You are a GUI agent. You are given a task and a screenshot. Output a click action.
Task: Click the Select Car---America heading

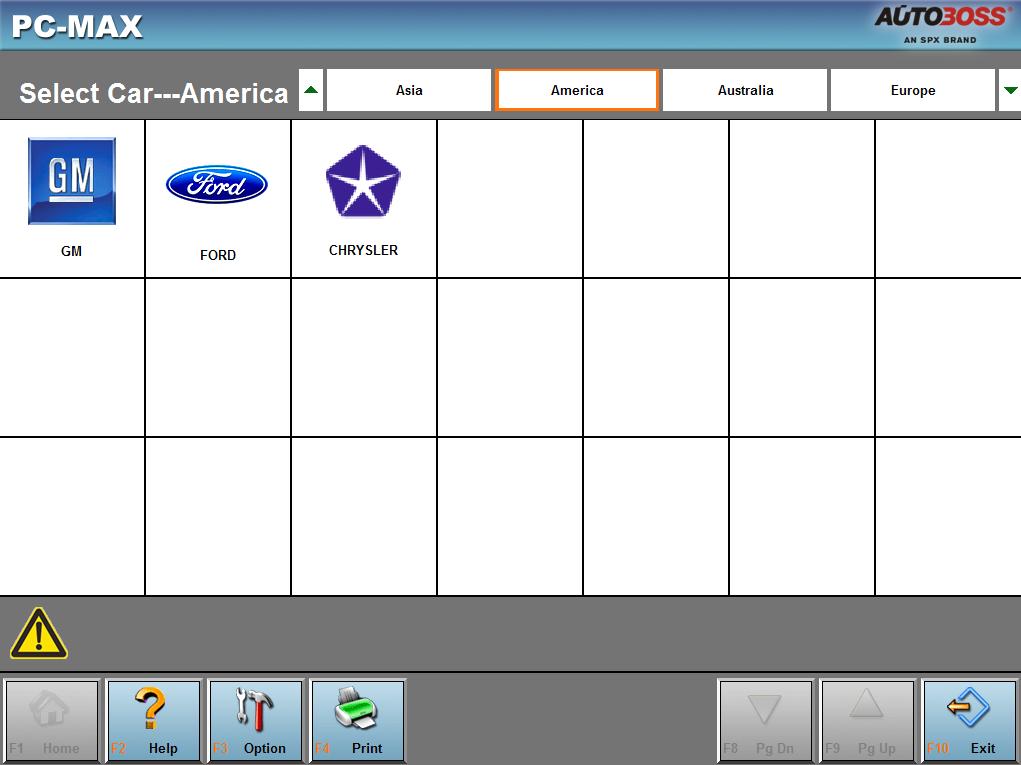click(x=154, y=93)
